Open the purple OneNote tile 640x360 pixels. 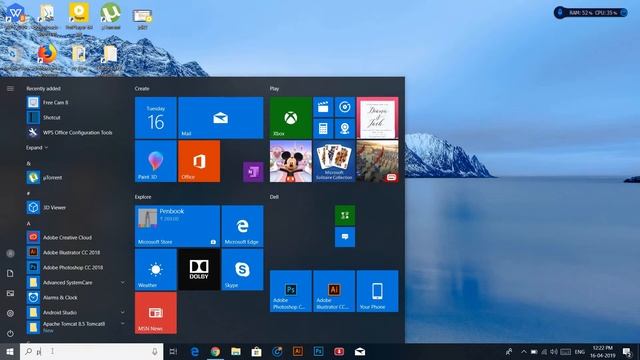(x=253, y=172)
